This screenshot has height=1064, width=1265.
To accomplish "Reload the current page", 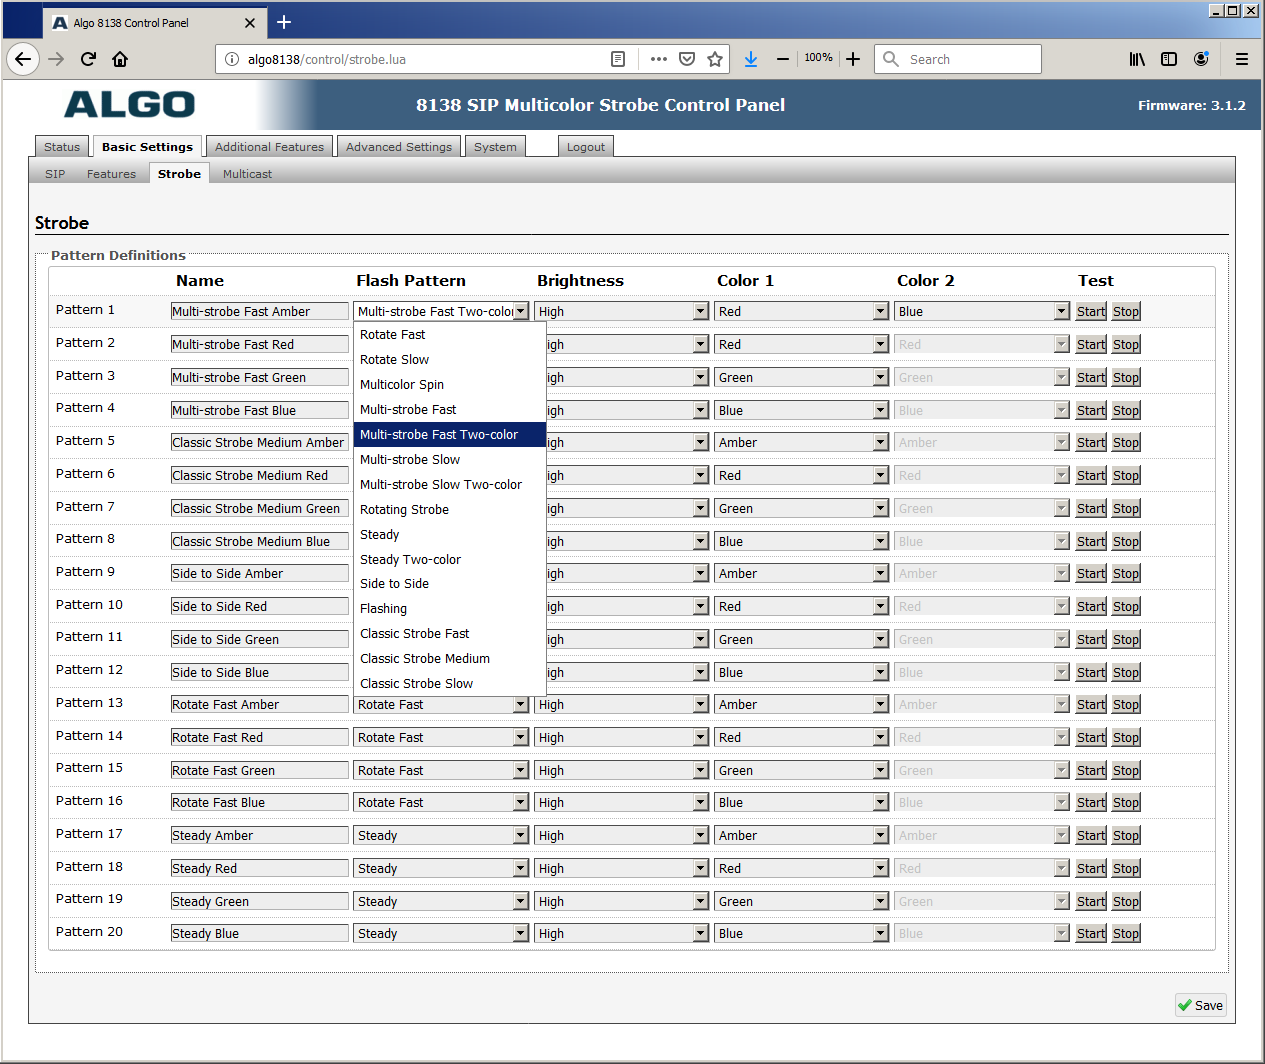I will (x=88, y=59).
